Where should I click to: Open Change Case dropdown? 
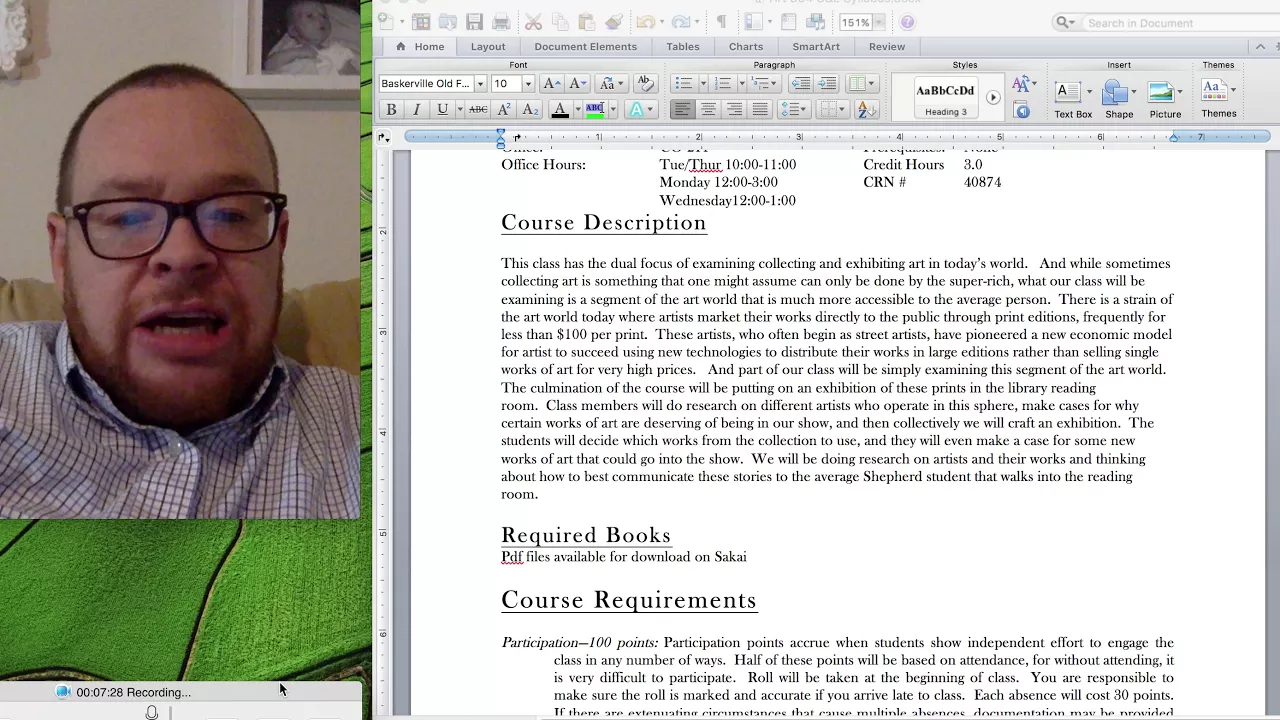pyautogui.click(x=612, y=84)
